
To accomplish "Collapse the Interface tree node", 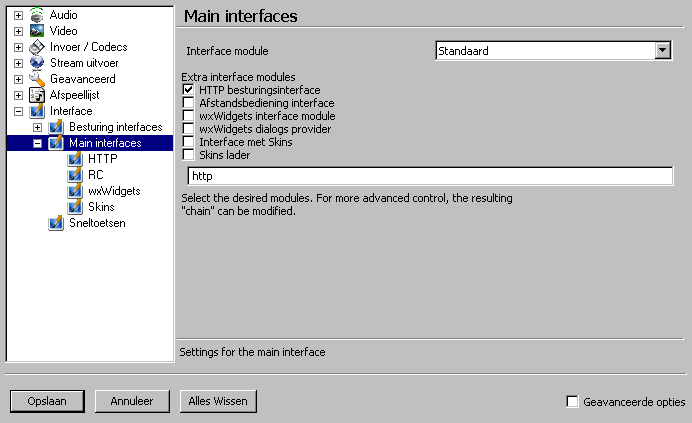I will (18, 111).
